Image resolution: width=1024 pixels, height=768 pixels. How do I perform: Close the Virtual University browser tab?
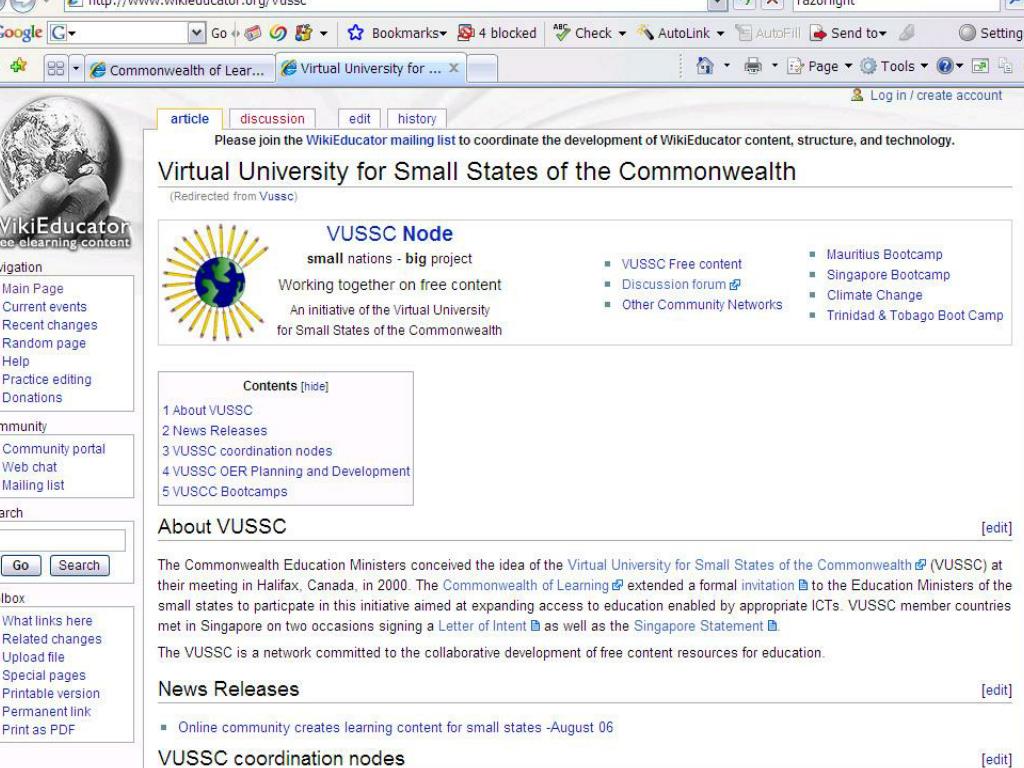click(454, 68)
